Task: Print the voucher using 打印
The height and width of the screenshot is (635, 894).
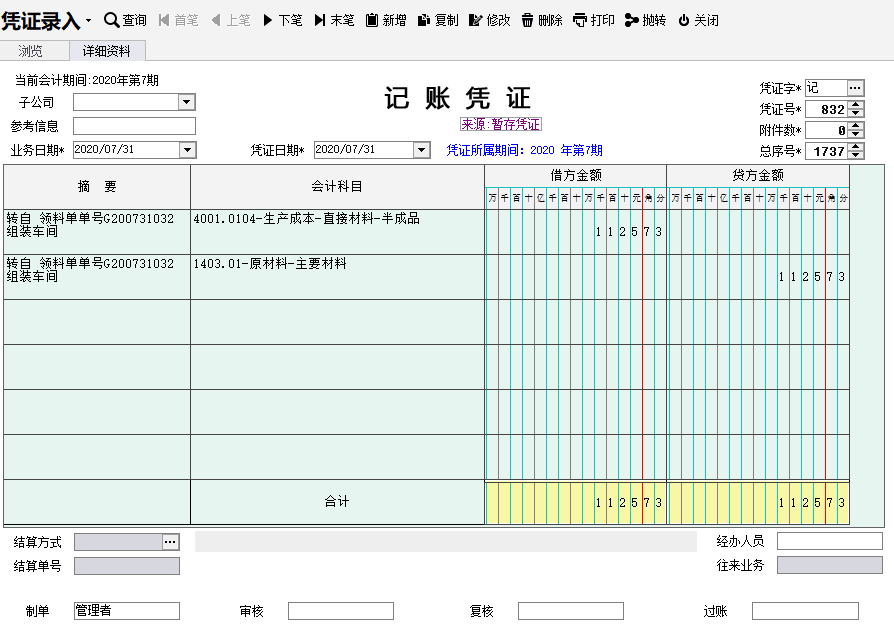Action: pyautogui.click(x=594, y=20)
